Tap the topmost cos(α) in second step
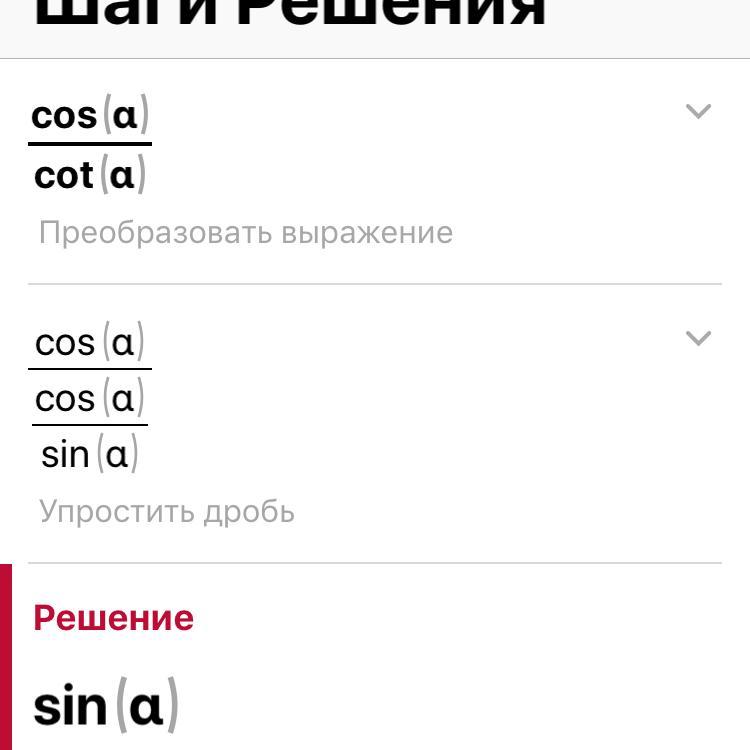Screen dimensions: 750x750 pyautogui.click(x=90, y=342)
